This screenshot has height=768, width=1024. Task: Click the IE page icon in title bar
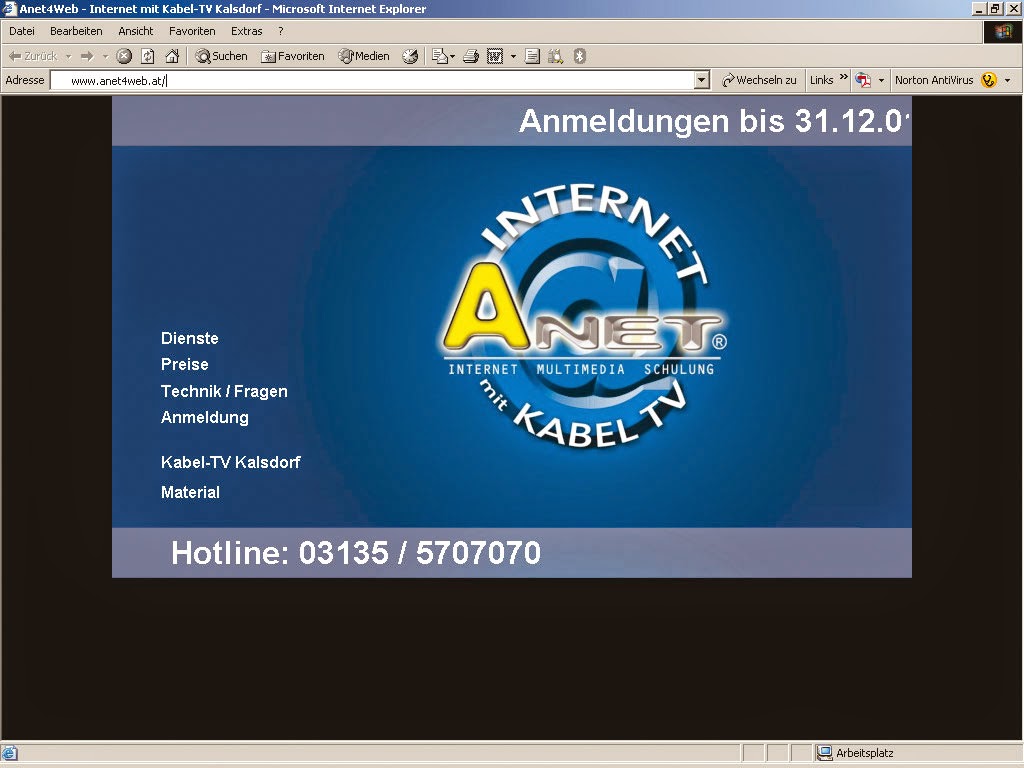[x=9, y=8]
